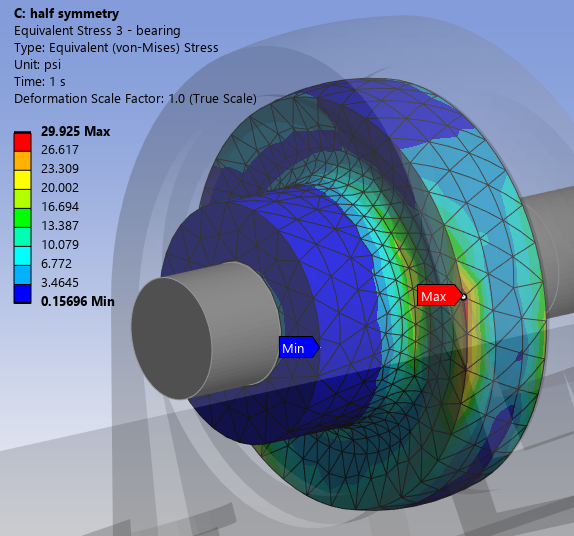The height and width of the screenshot is (536, 574).
Task: Click the 29.925 Max legend value
Action: (x=75, y=131)
